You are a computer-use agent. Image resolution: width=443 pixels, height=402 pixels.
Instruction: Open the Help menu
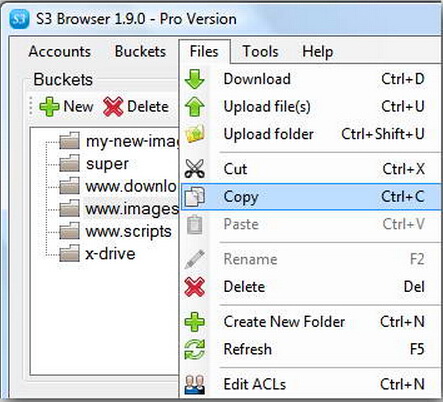317,52
